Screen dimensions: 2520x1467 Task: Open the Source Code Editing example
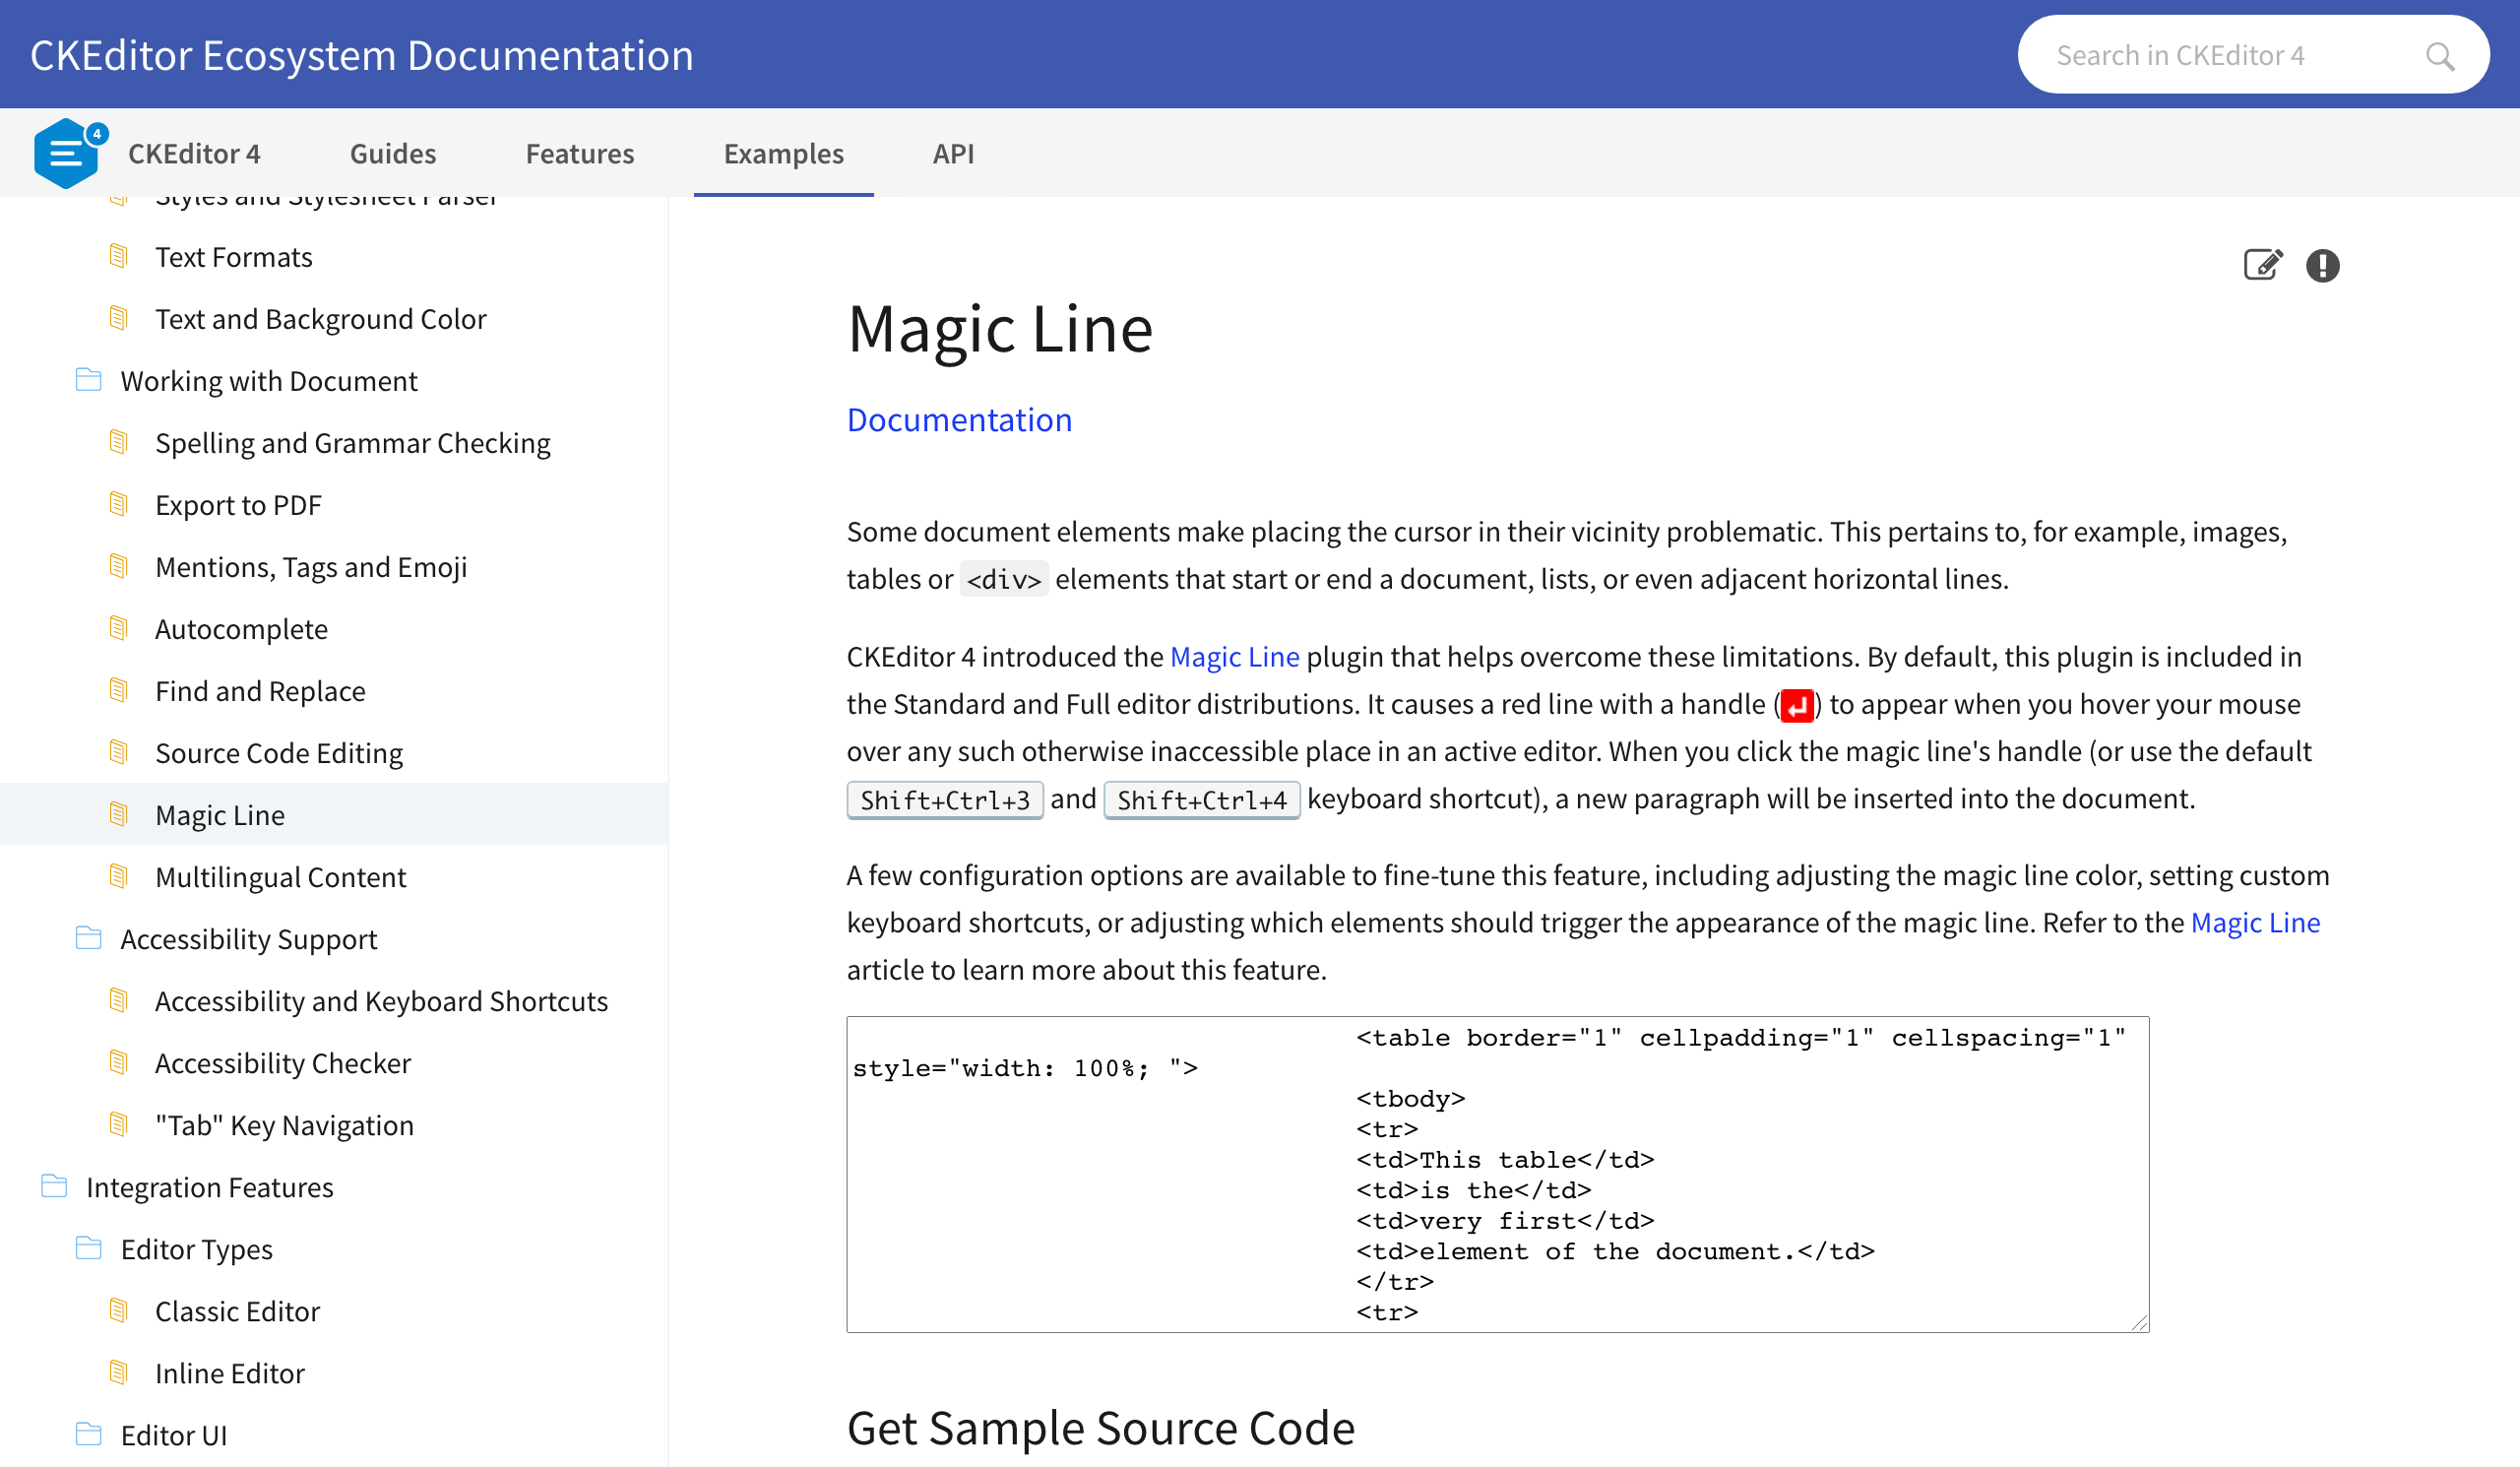(279, 753)
